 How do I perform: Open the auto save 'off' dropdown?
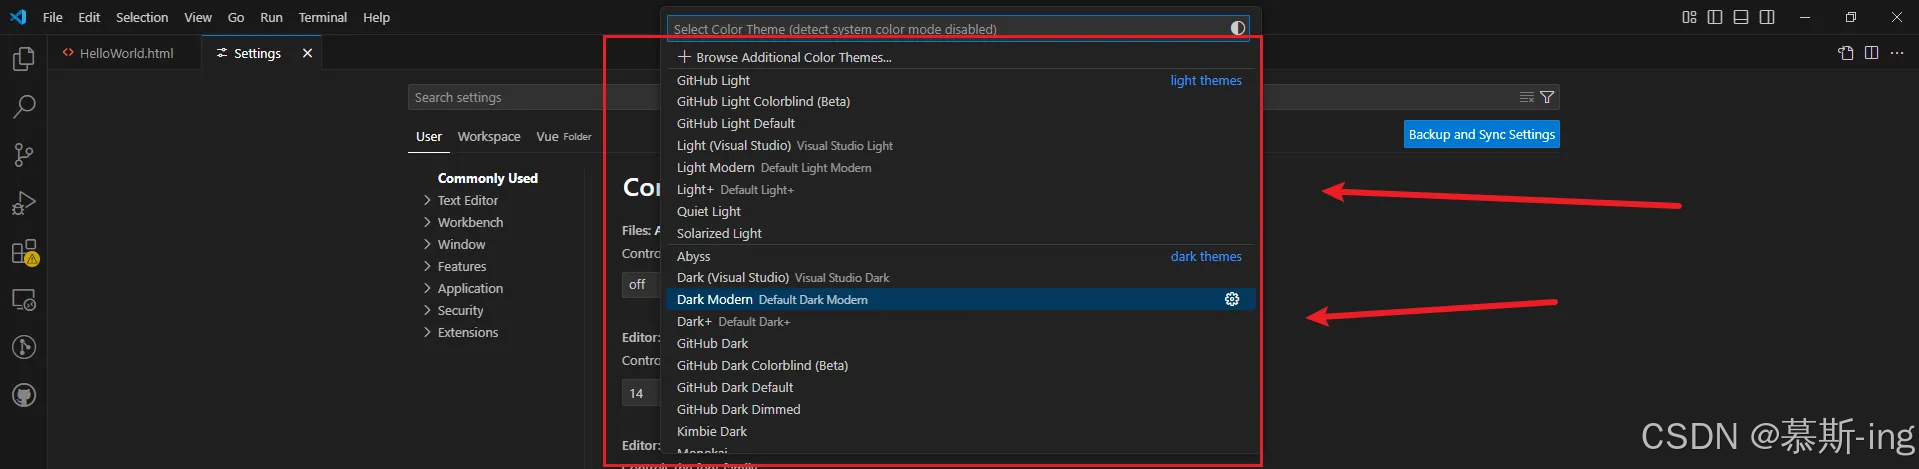pos(640,285)
